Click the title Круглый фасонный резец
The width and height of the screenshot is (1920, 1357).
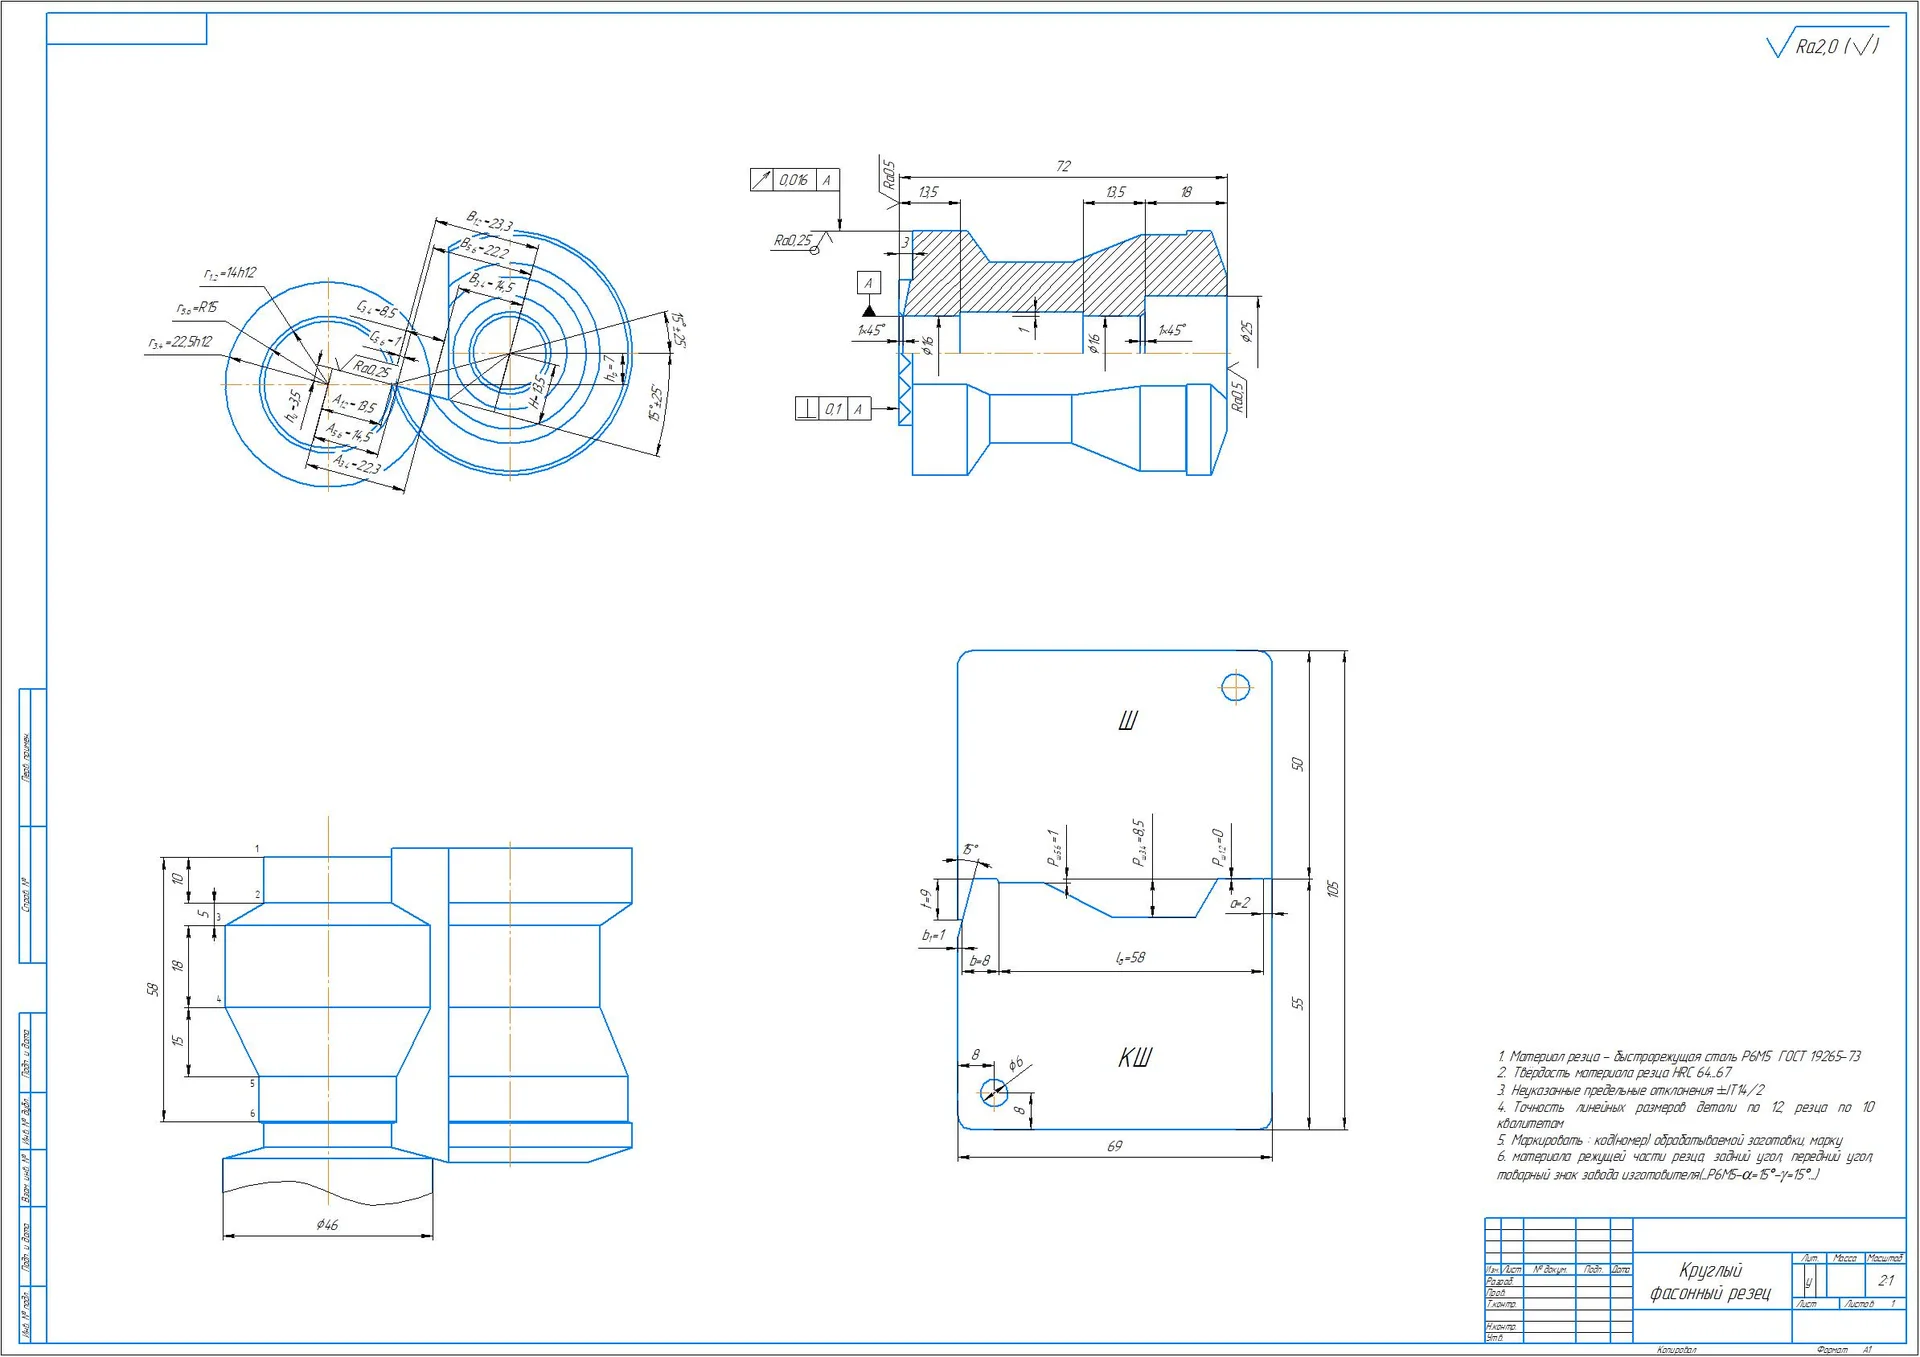tap(1710, 1281)
